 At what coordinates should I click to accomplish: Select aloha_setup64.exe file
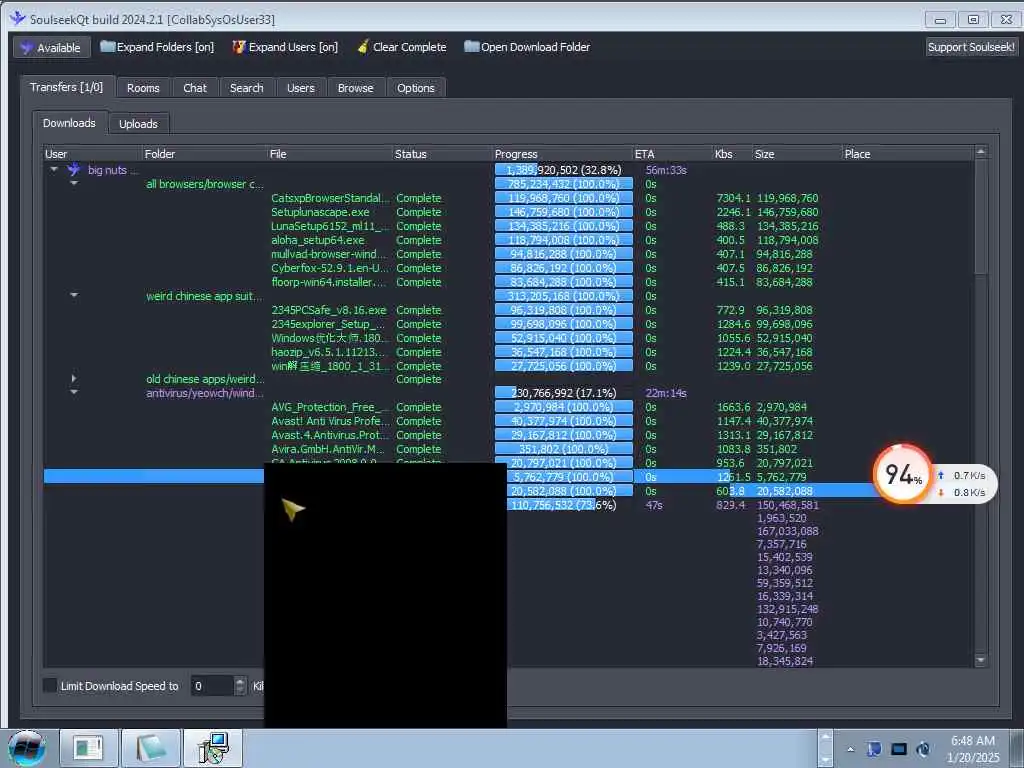tap(317, 240)
